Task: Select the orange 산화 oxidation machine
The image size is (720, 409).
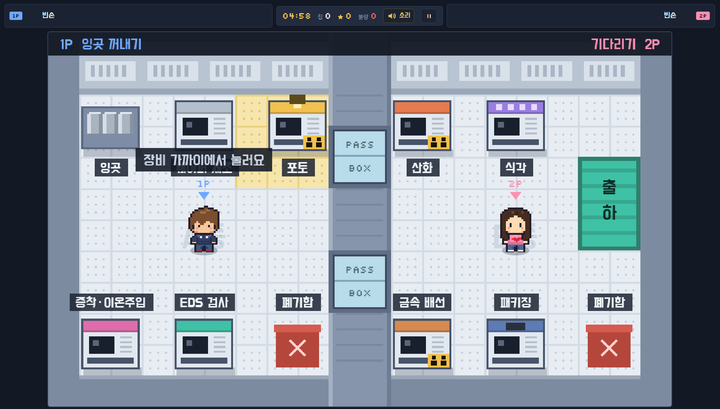Action: pyautogui.click(x=422, y=125)
